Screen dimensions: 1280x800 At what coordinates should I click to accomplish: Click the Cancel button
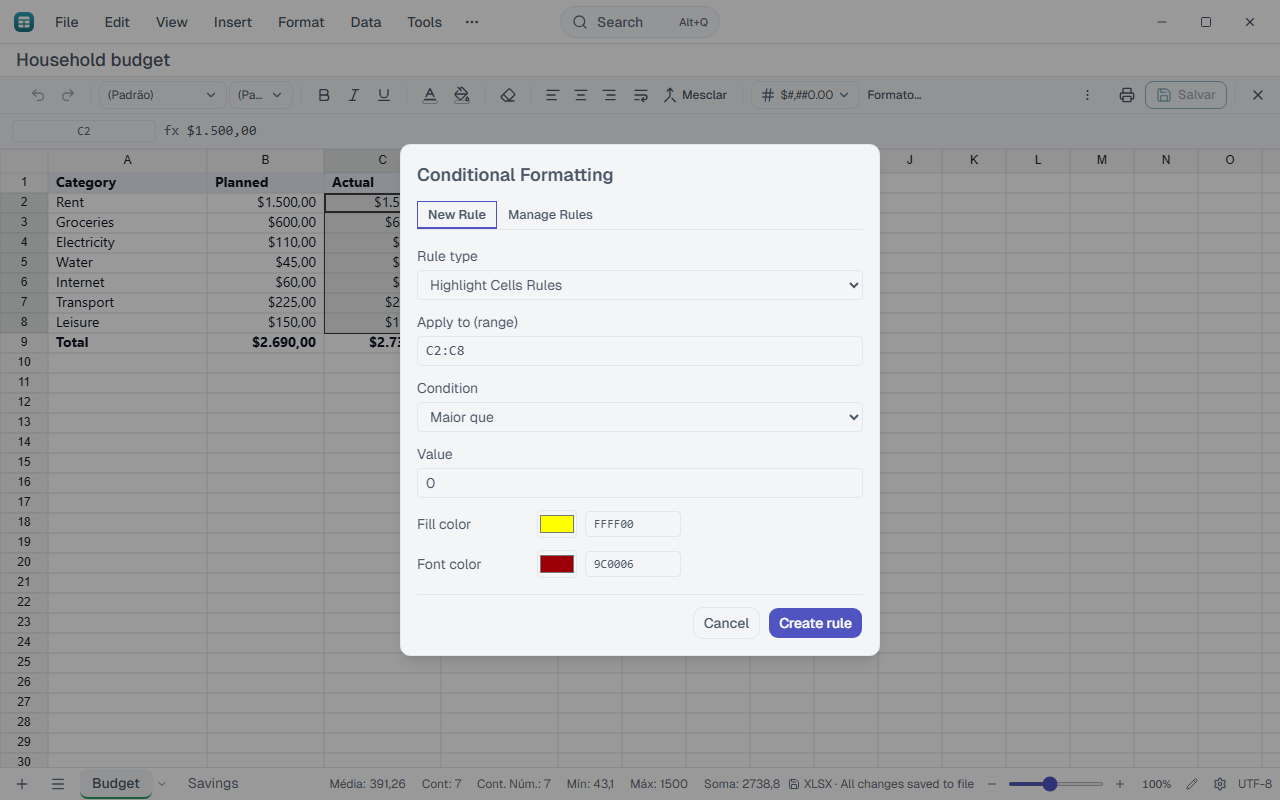point(726,623)
